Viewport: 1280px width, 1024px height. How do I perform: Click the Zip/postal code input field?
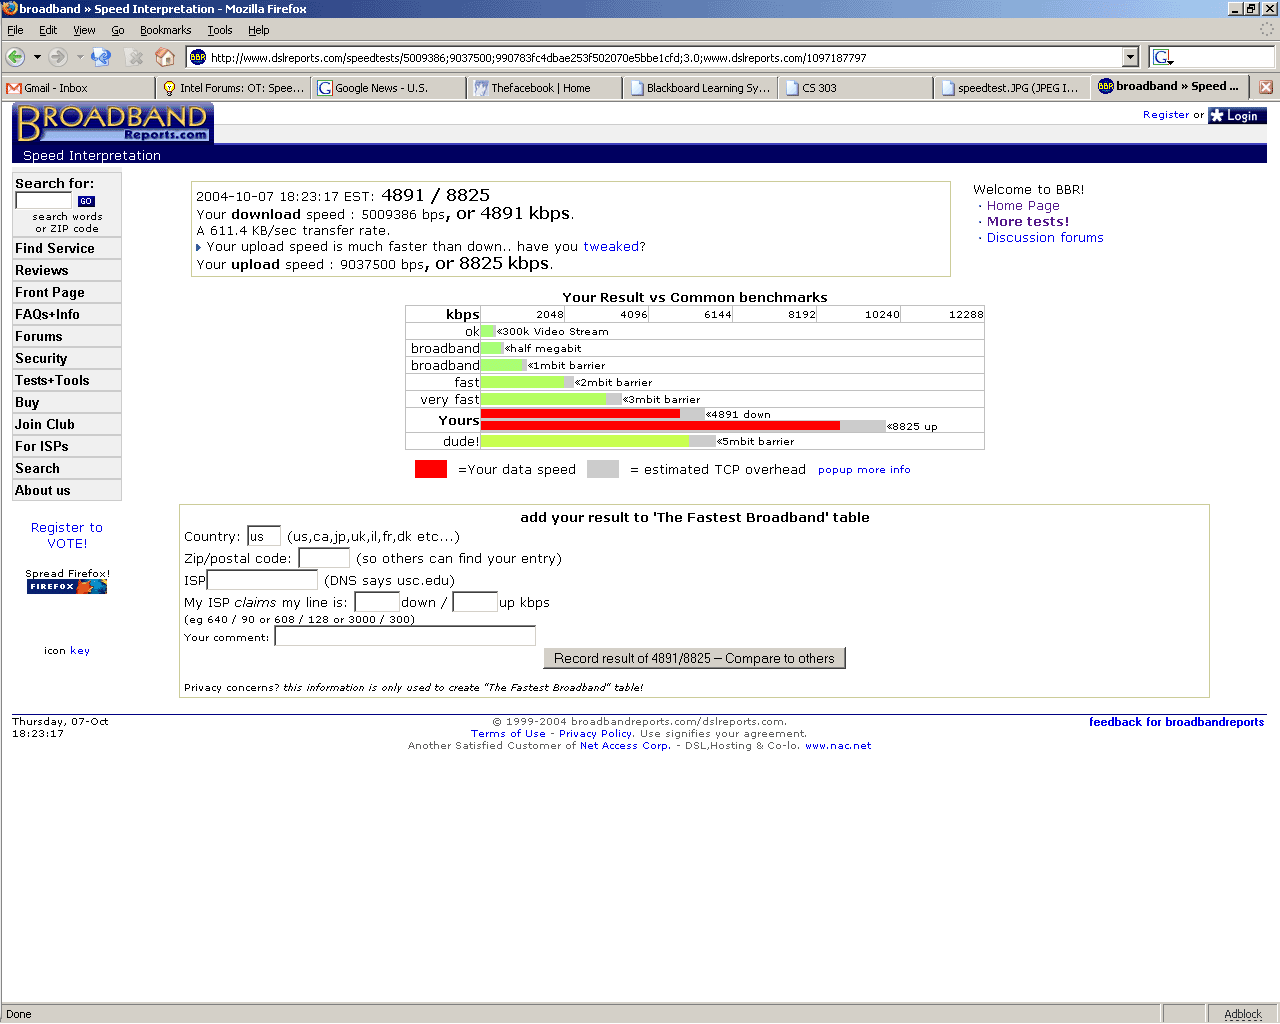tap(324, 558)
